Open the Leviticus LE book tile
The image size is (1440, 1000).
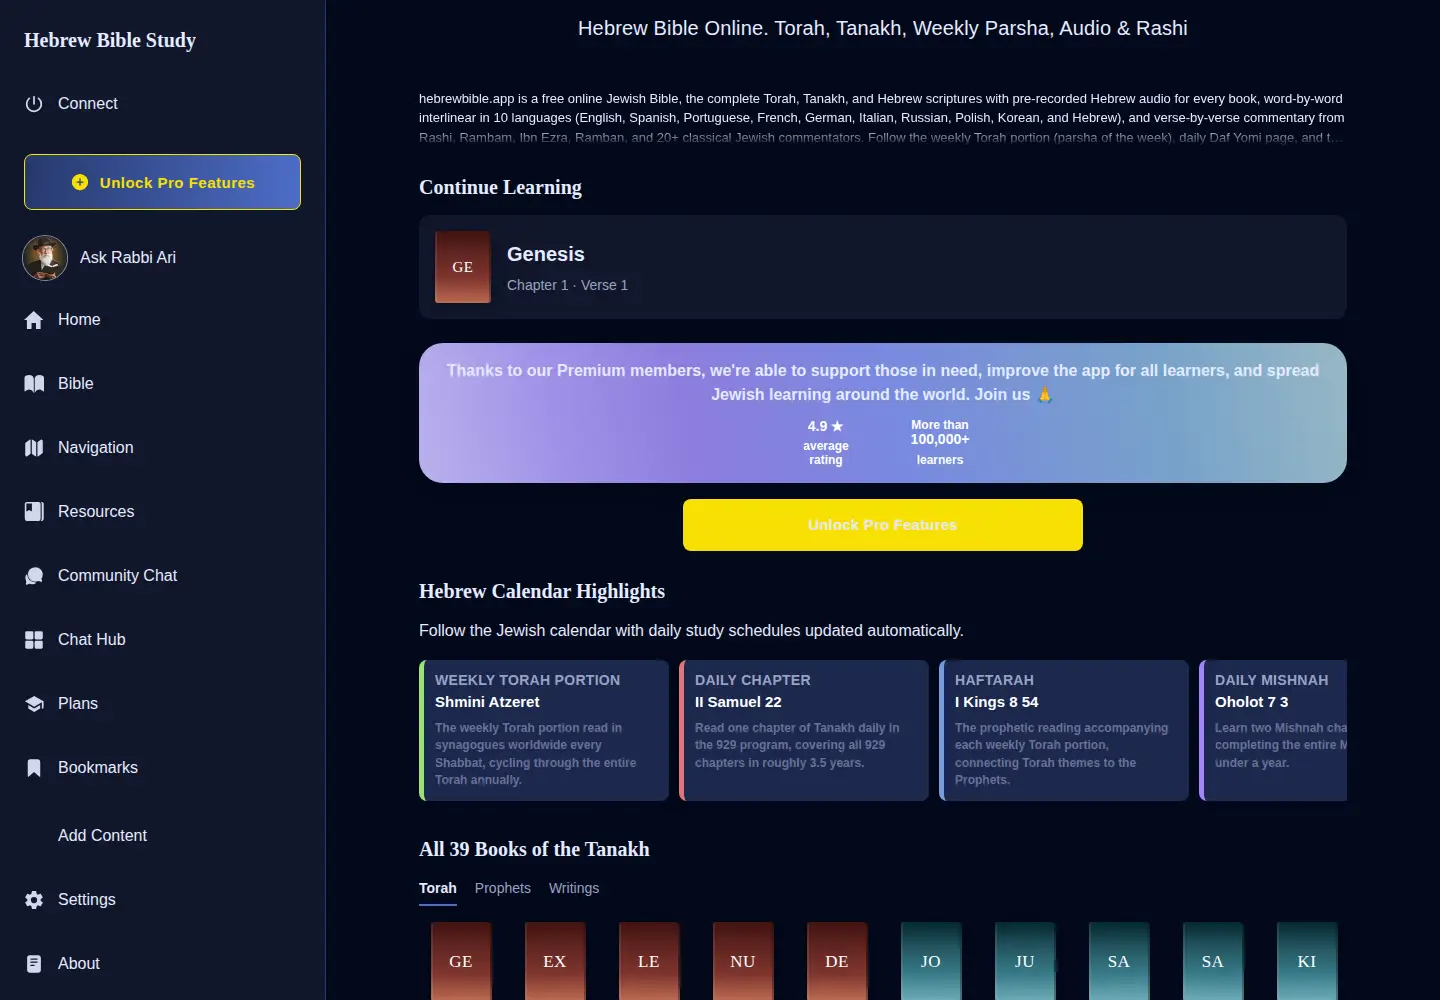649,961
